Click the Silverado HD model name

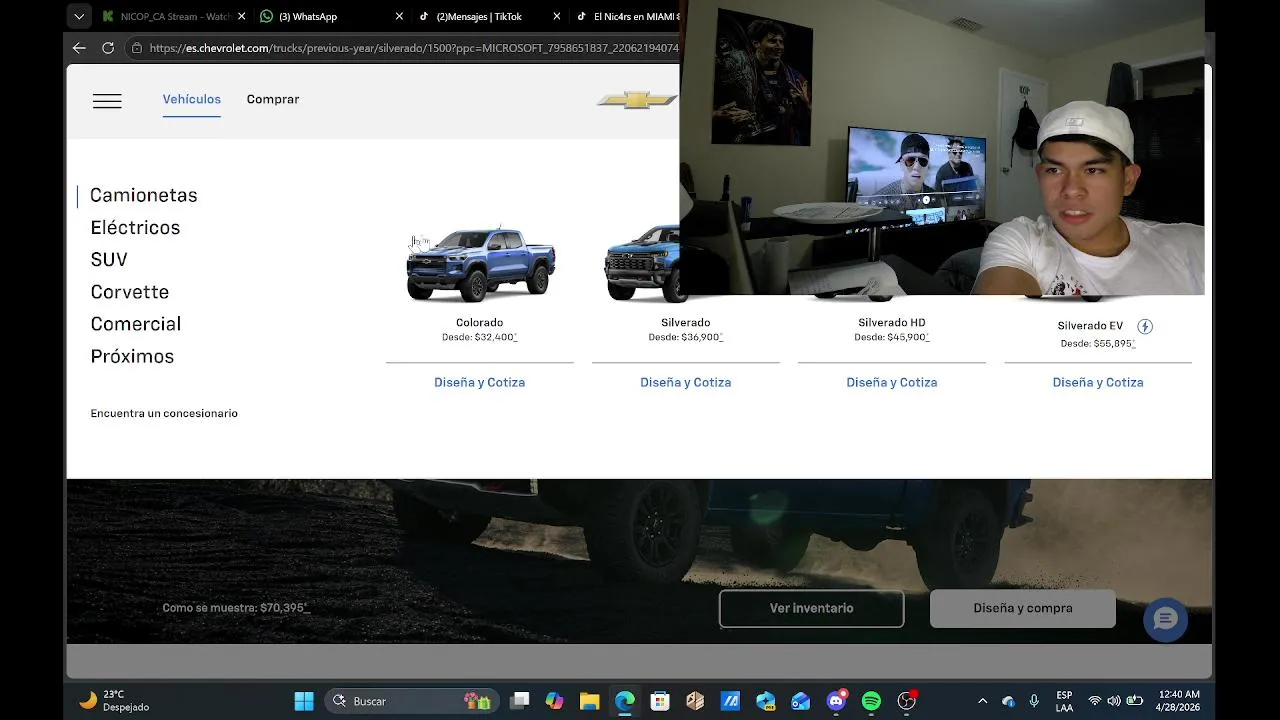tap(892, 322)
